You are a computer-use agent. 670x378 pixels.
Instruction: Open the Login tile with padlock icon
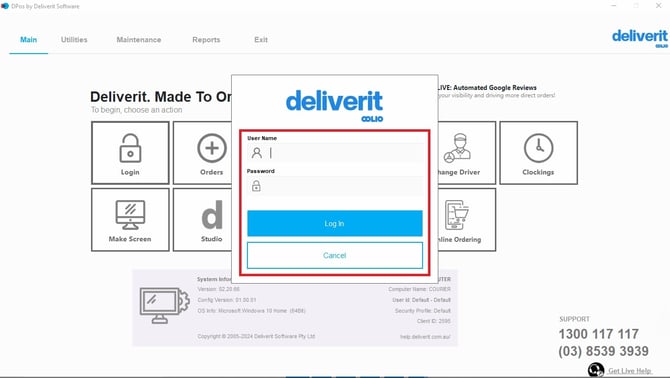click(x=130, y=153)
